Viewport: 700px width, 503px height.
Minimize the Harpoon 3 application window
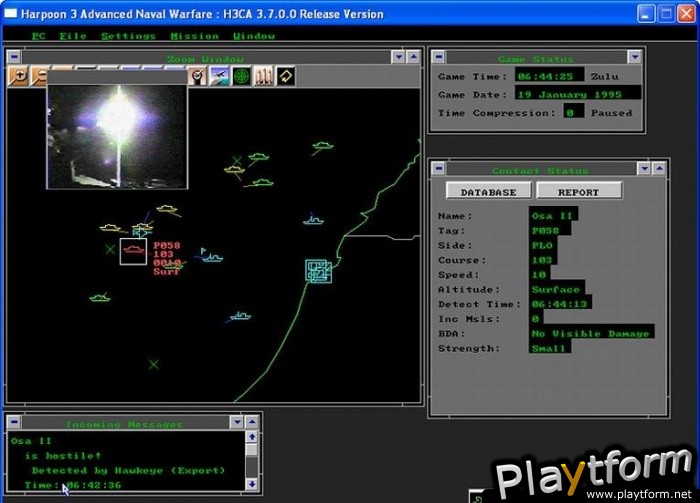(x=646, y=13)
